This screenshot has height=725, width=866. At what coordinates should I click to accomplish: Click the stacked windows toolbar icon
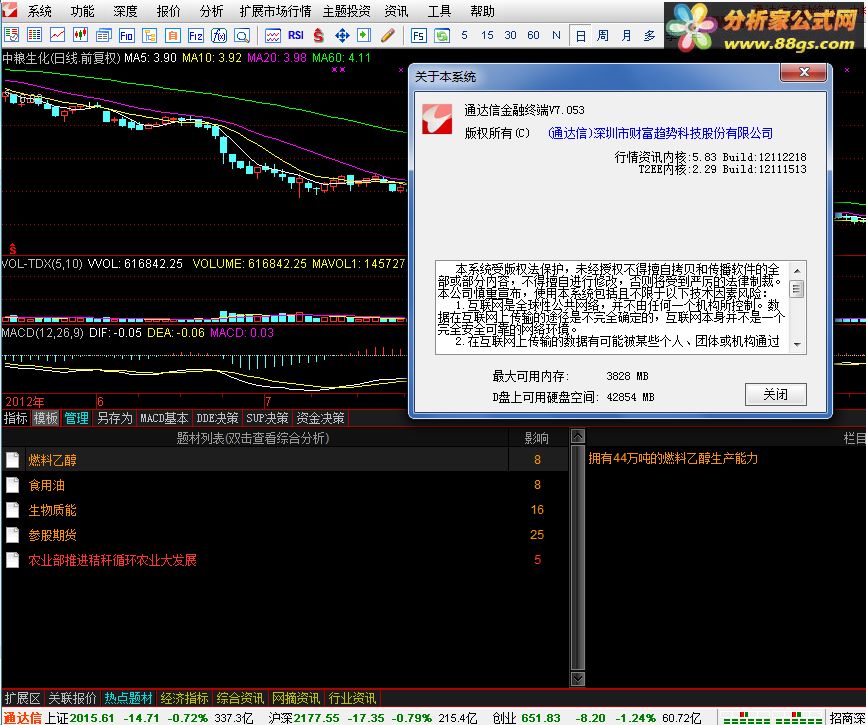point(103,35)
